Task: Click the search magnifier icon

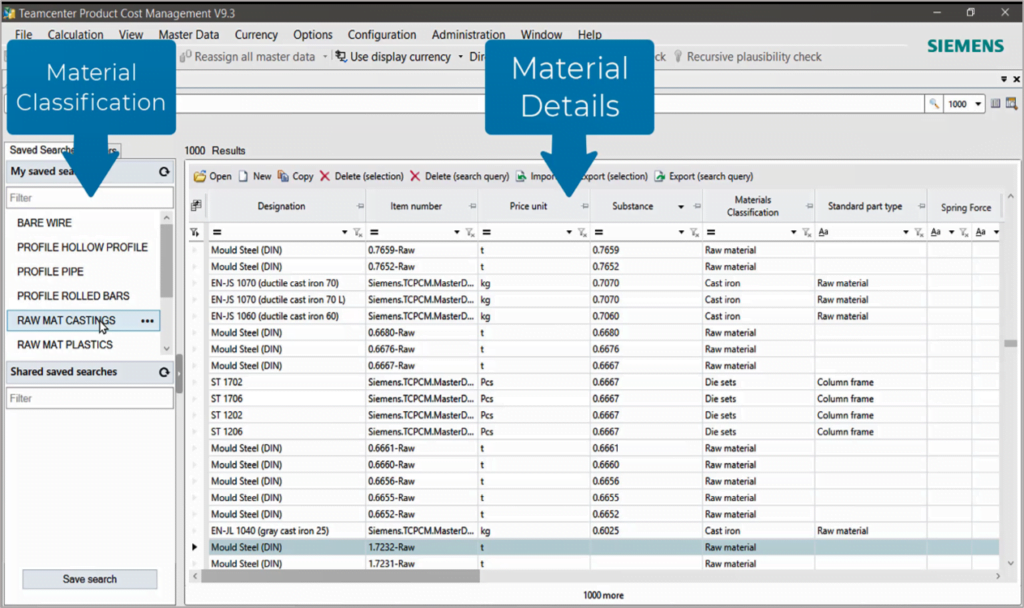Action: (x=933, y=104)
